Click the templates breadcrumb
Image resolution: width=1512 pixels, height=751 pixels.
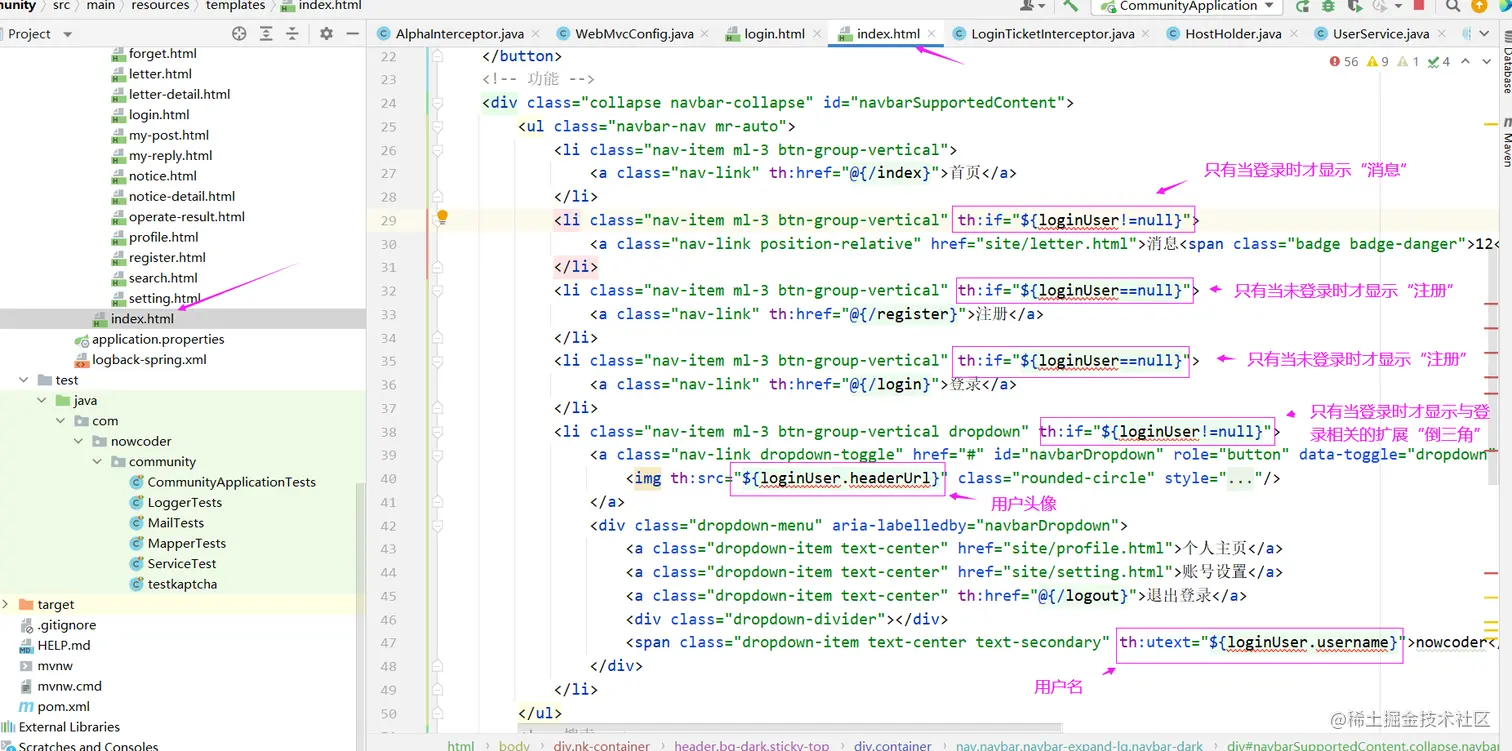click(236, 5)
